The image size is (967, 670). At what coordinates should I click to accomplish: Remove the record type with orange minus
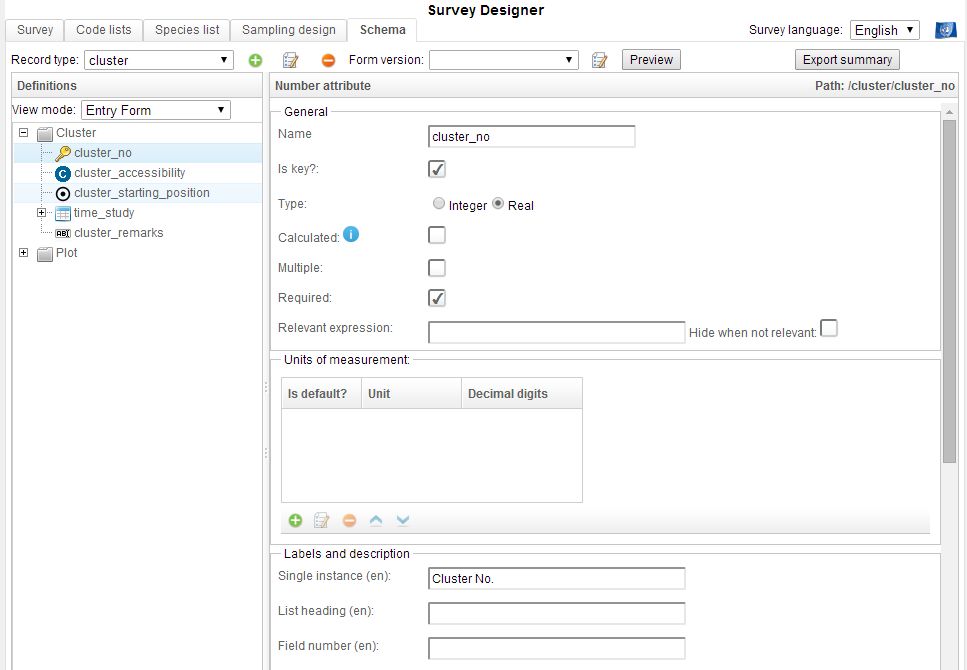[328, 60]
